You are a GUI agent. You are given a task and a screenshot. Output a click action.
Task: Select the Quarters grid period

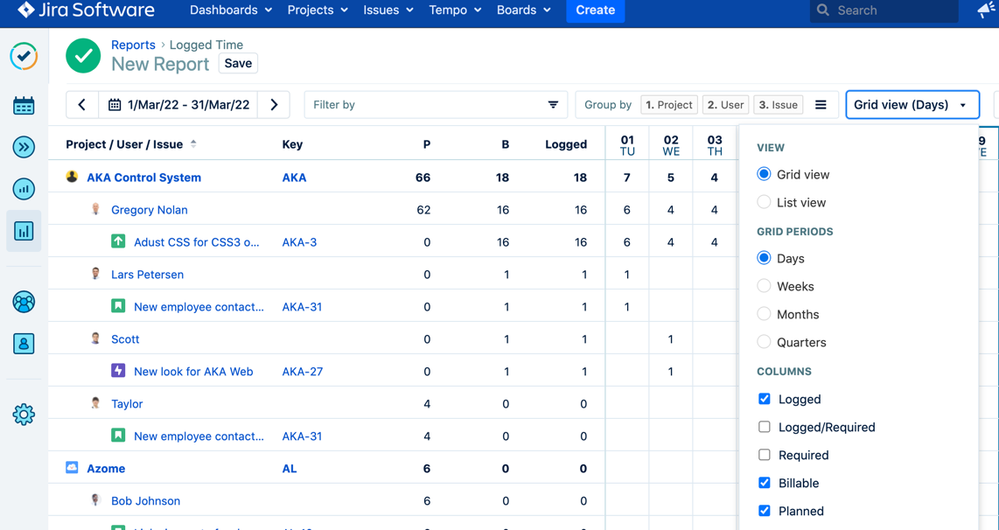(763, 342)
